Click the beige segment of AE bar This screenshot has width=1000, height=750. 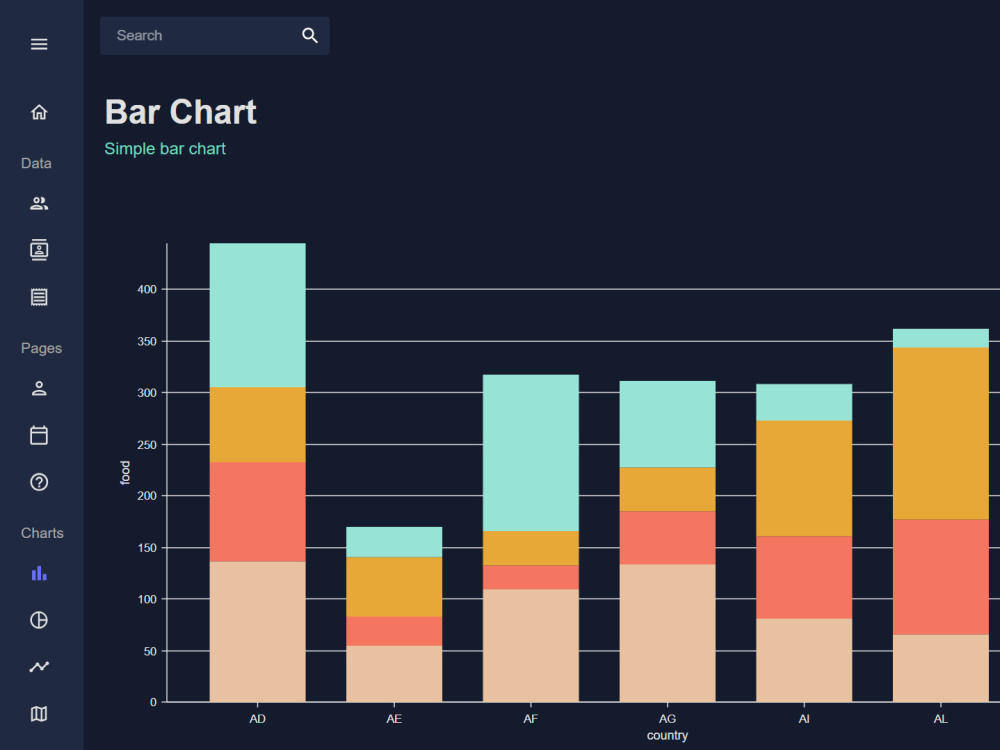(394, 674)
